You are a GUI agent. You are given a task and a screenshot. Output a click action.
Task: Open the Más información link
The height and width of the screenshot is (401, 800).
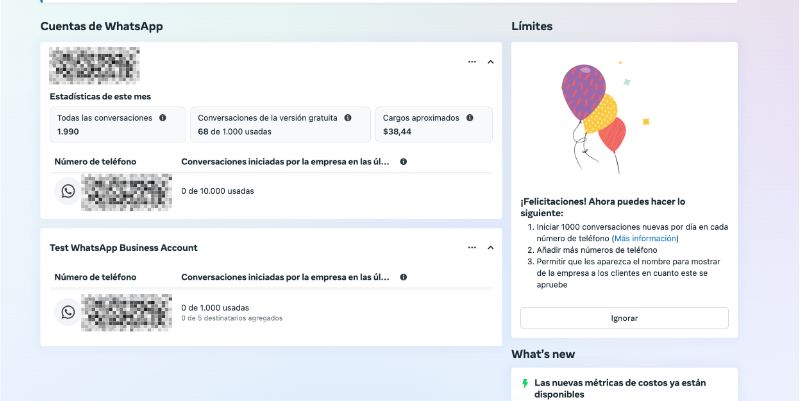click(647, 239)
